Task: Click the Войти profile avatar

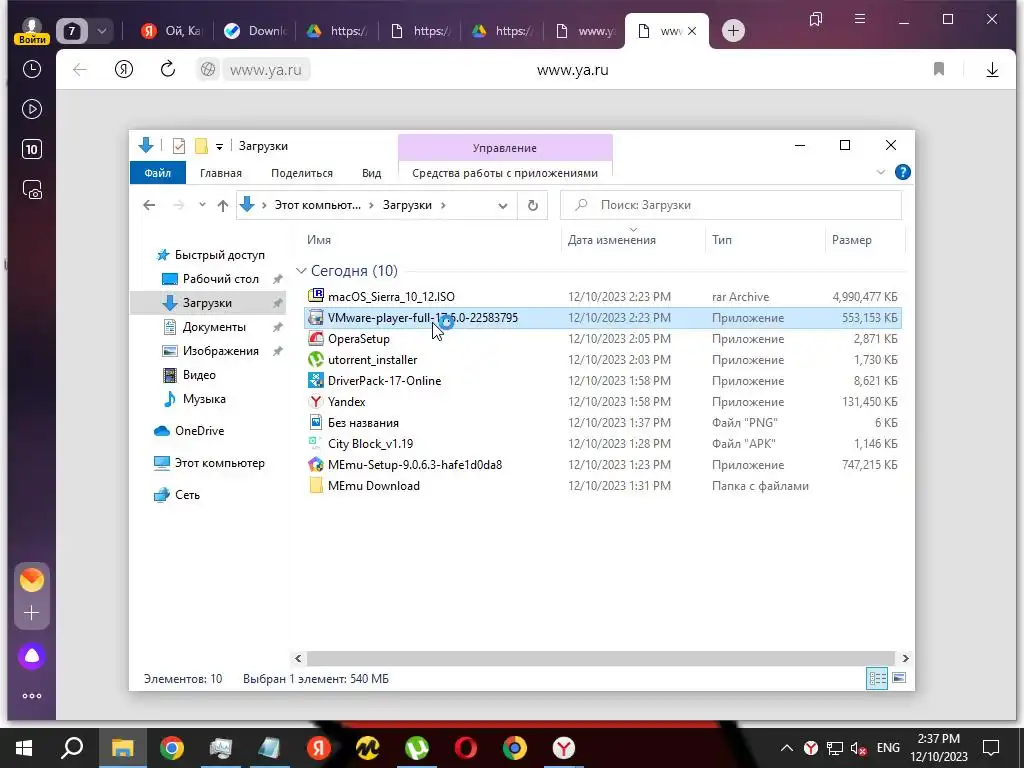Action: coord(31,29)
